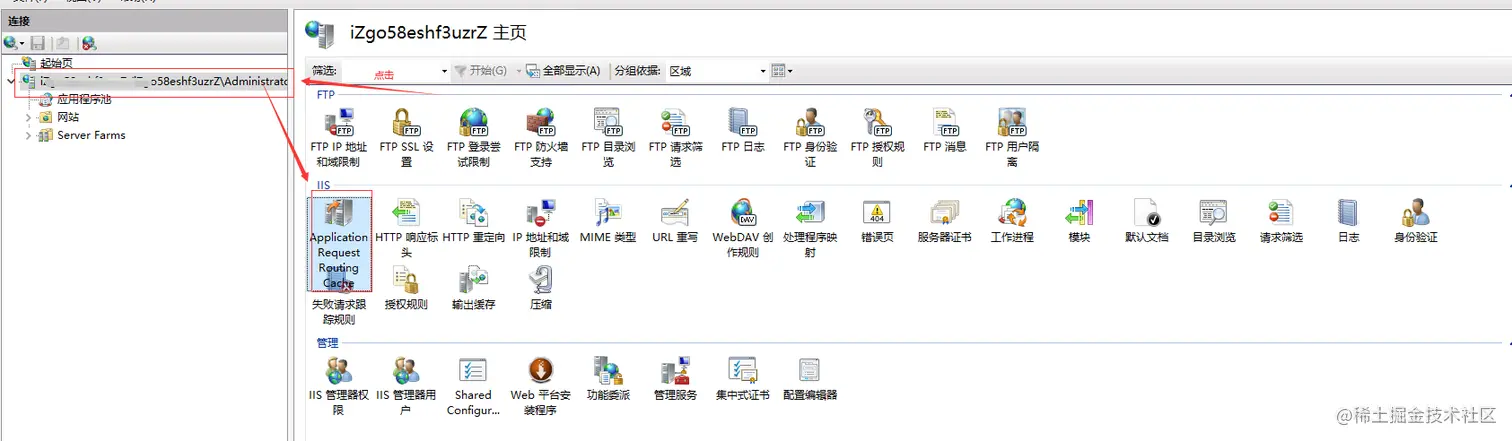Screen dimensions: 1512x441
Task: Open 默认文档 feature
Action: coord(1146,221)
